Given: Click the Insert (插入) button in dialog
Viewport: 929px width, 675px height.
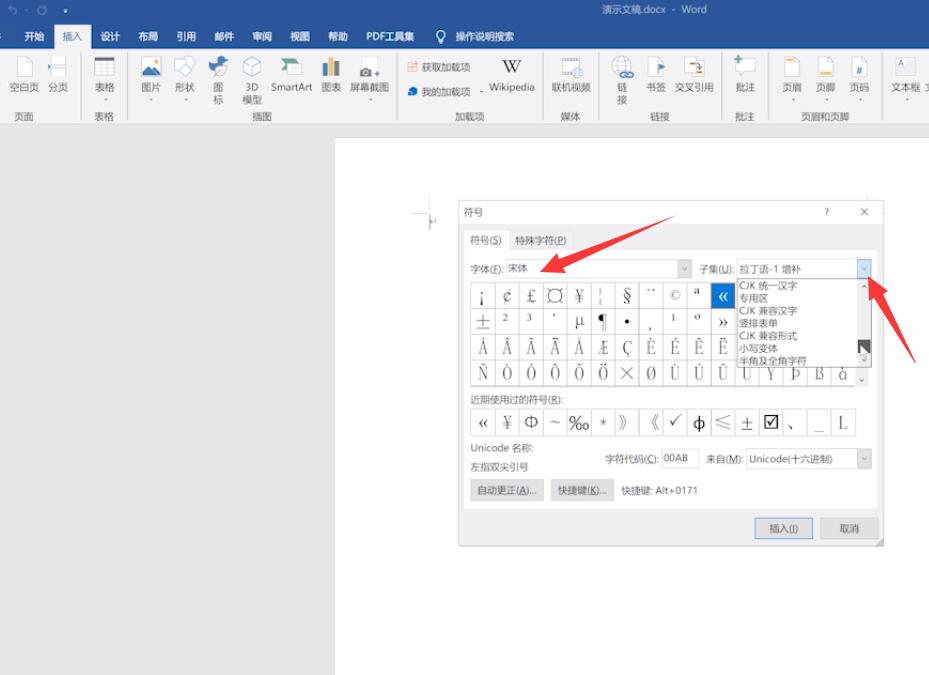Looking at the screenshot, I should pos(783,529).
